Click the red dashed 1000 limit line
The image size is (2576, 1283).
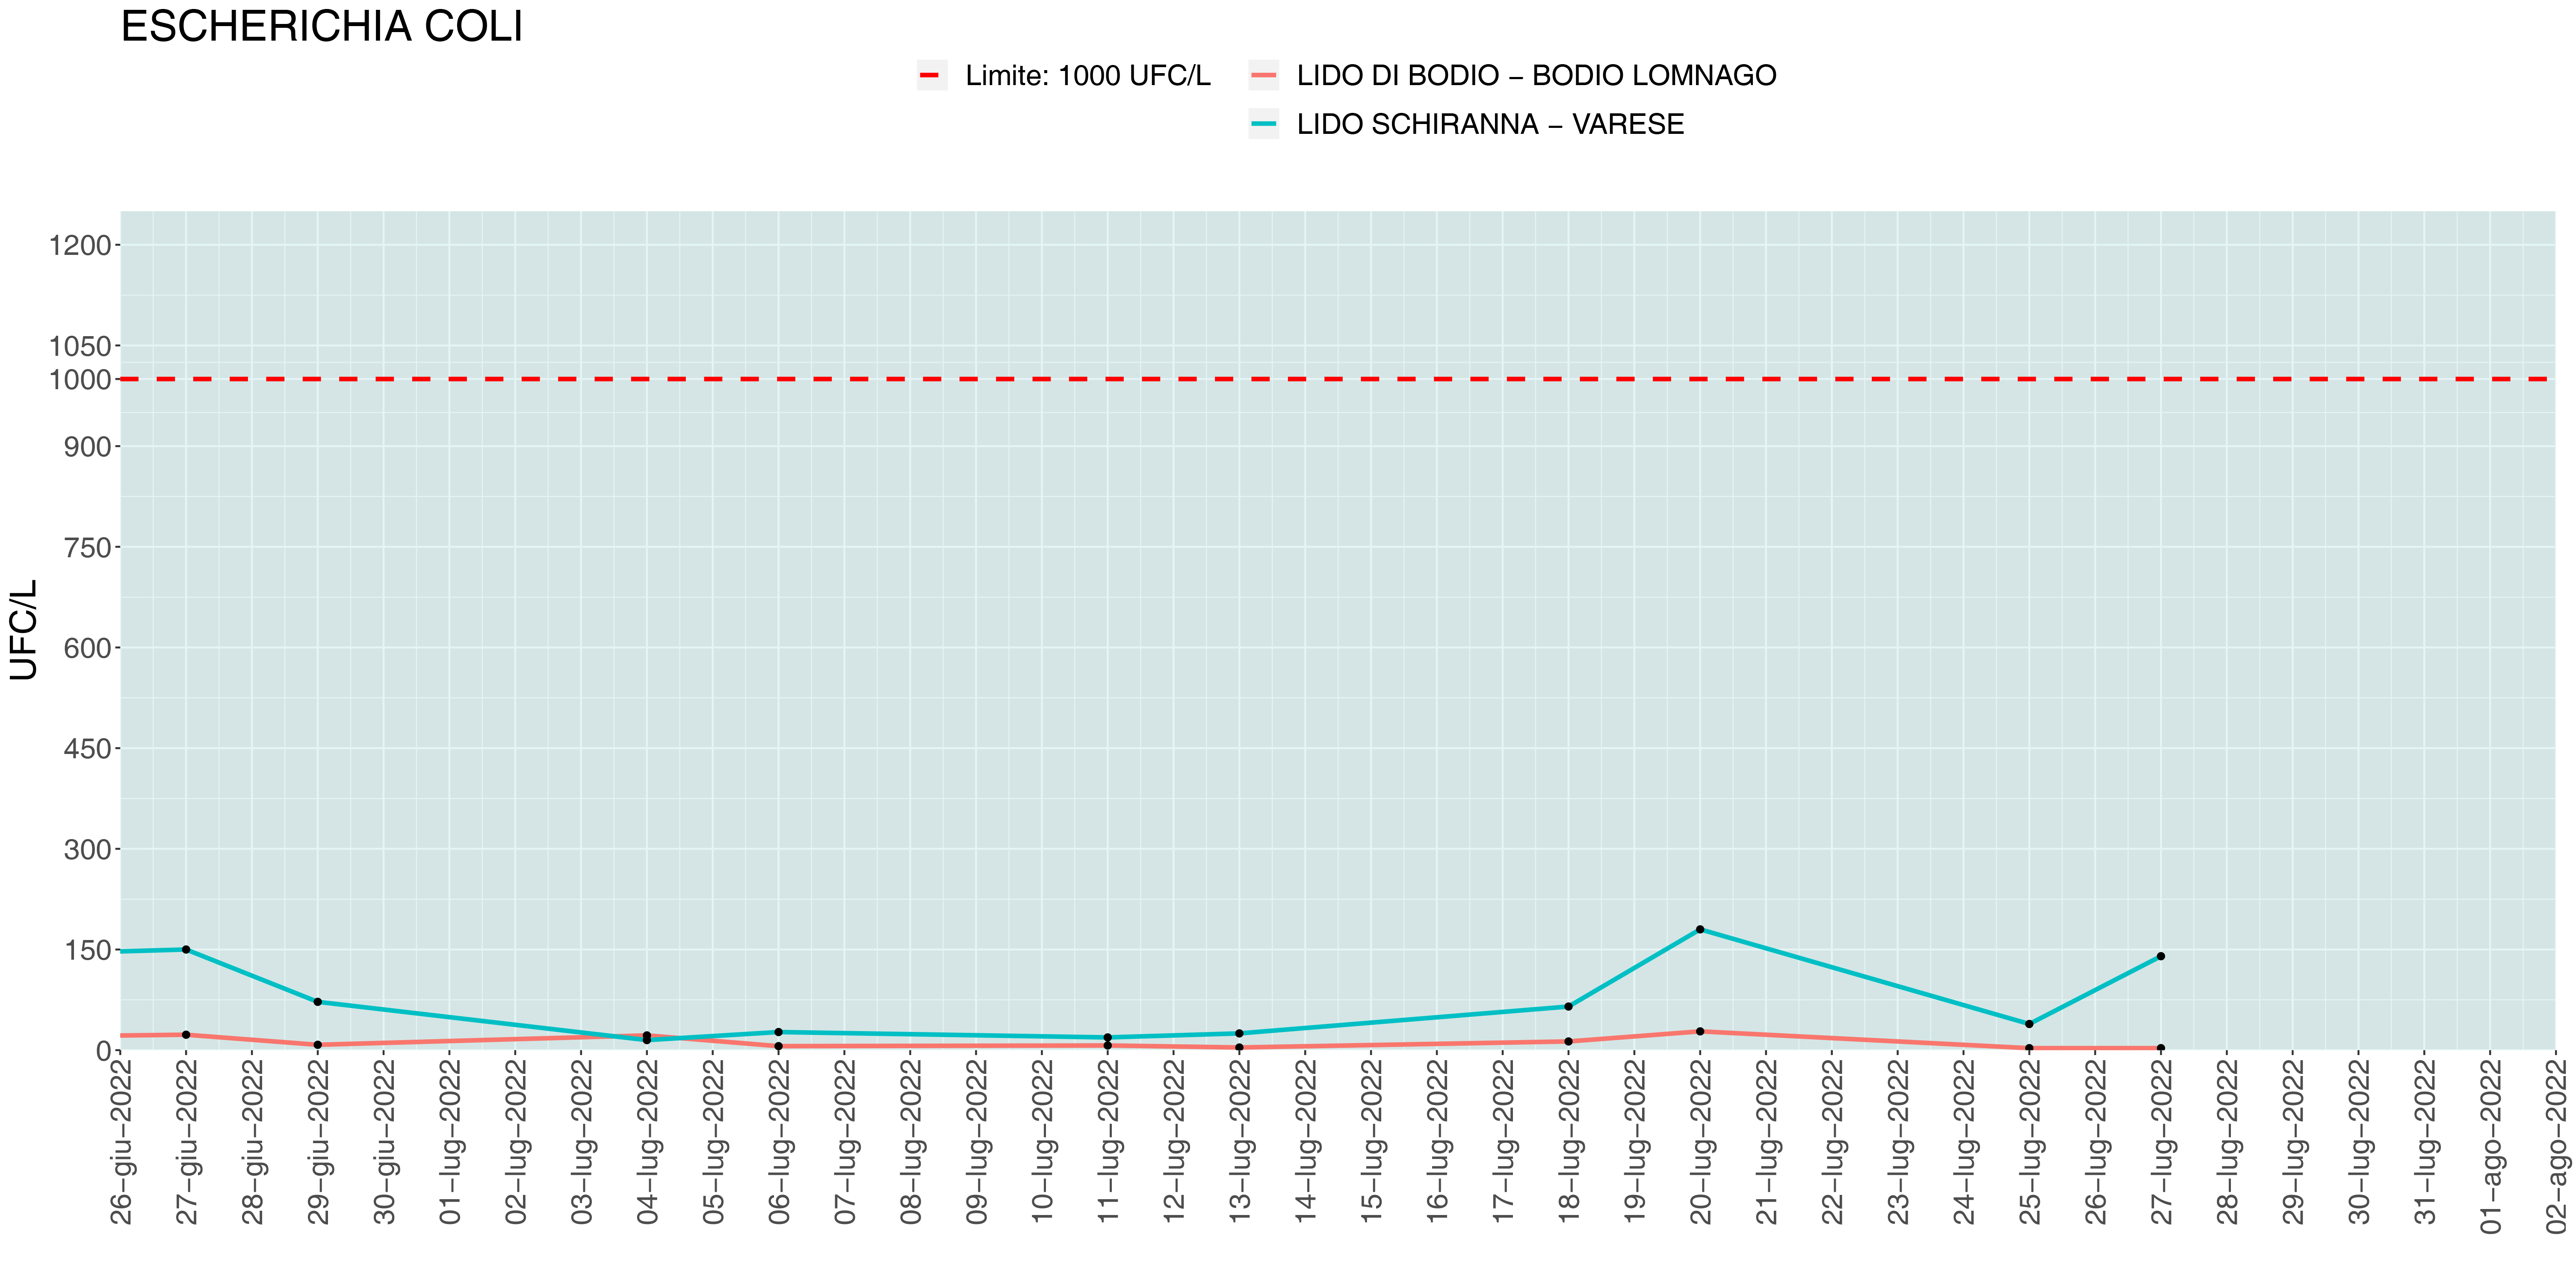tap(1337, 379)
